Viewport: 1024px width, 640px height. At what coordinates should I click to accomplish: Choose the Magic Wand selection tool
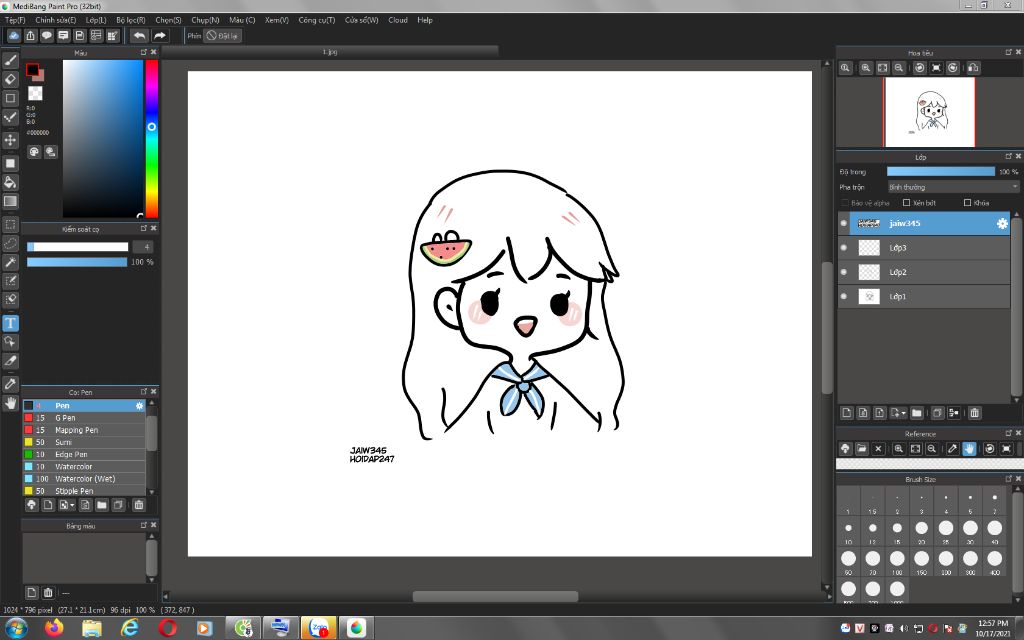(10, 262)
